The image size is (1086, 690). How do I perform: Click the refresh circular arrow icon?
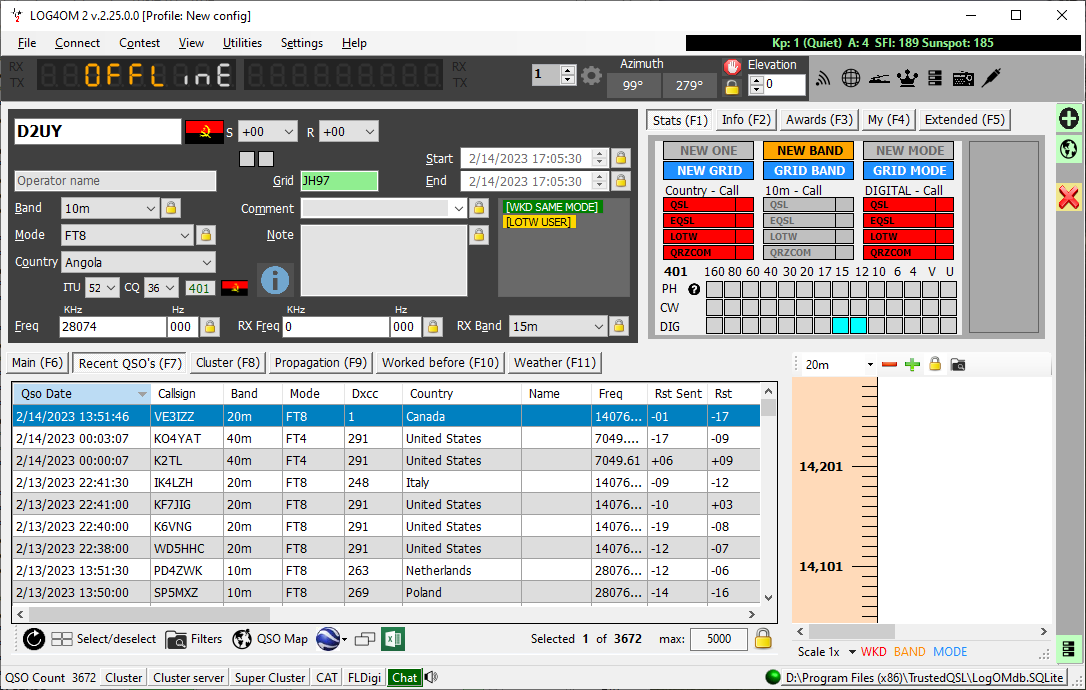coord(33,639)
